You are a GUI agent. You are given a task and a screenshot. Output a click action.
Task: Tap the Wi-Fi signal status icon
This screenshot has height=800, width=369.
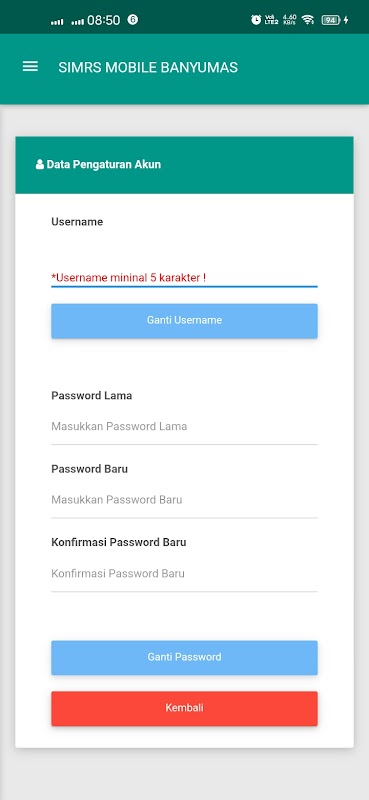308,20
